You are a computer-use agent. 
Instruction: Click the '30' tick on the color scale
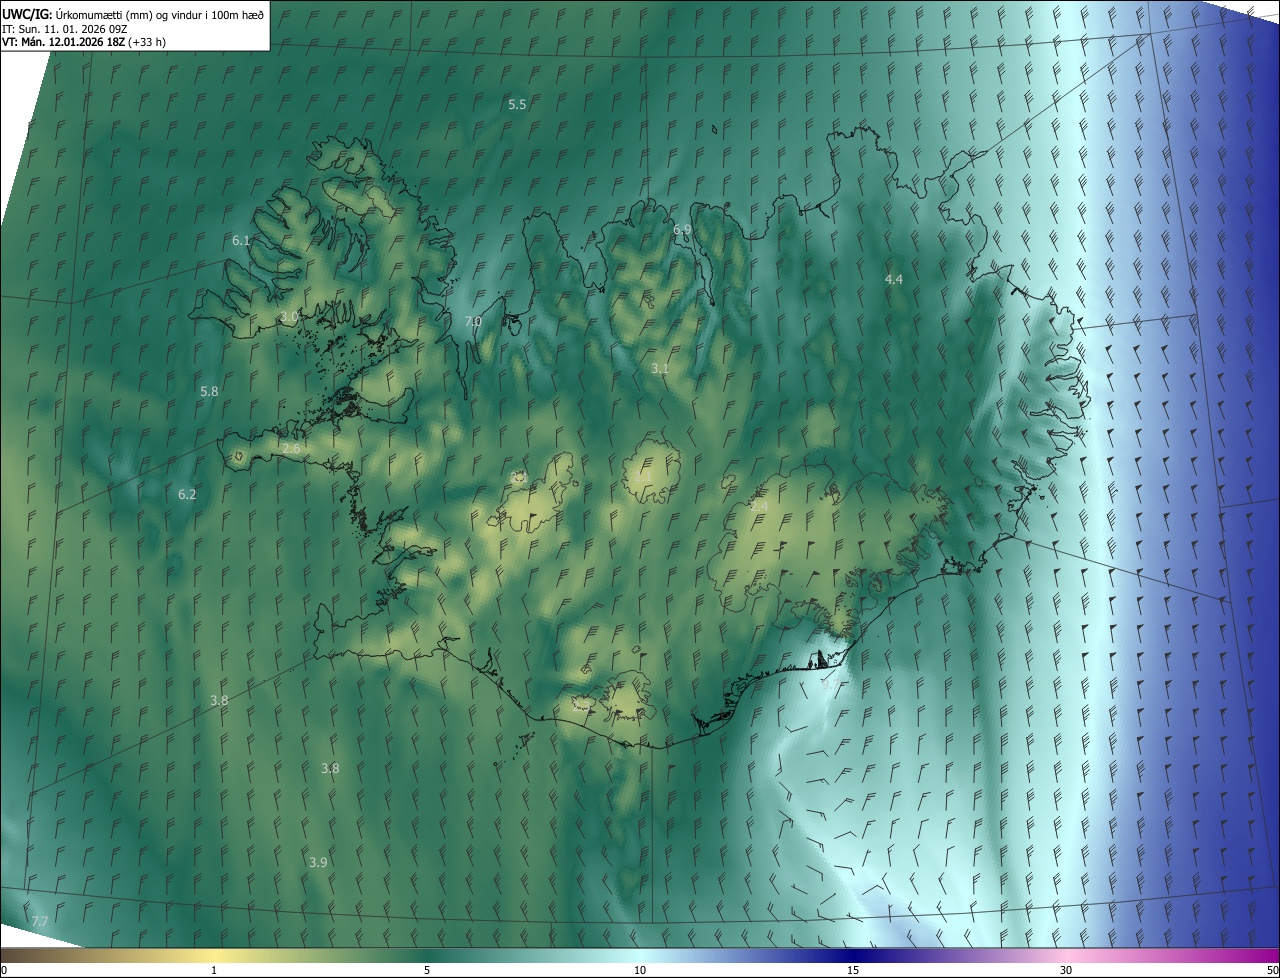point(1066,970)
